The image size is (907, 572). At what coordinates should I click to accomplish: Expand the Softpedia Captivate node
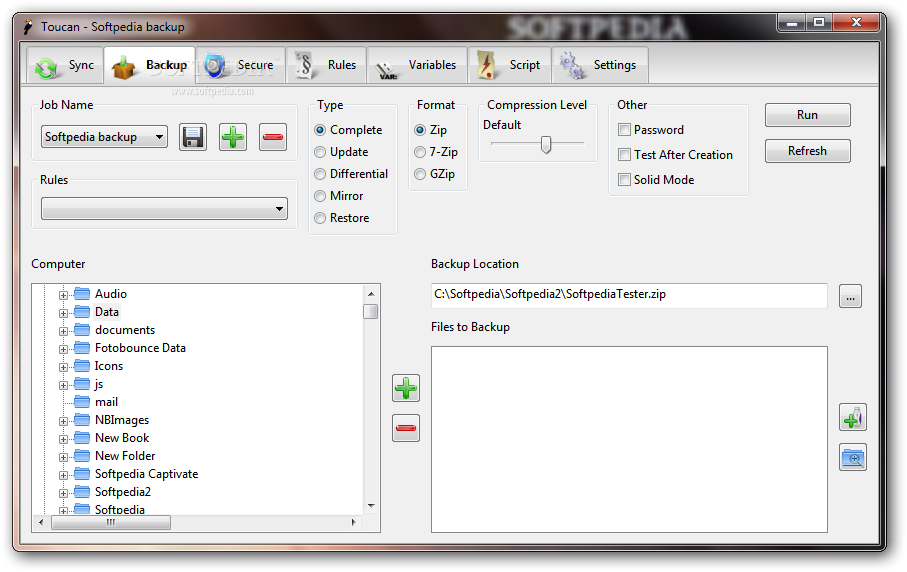63,475
